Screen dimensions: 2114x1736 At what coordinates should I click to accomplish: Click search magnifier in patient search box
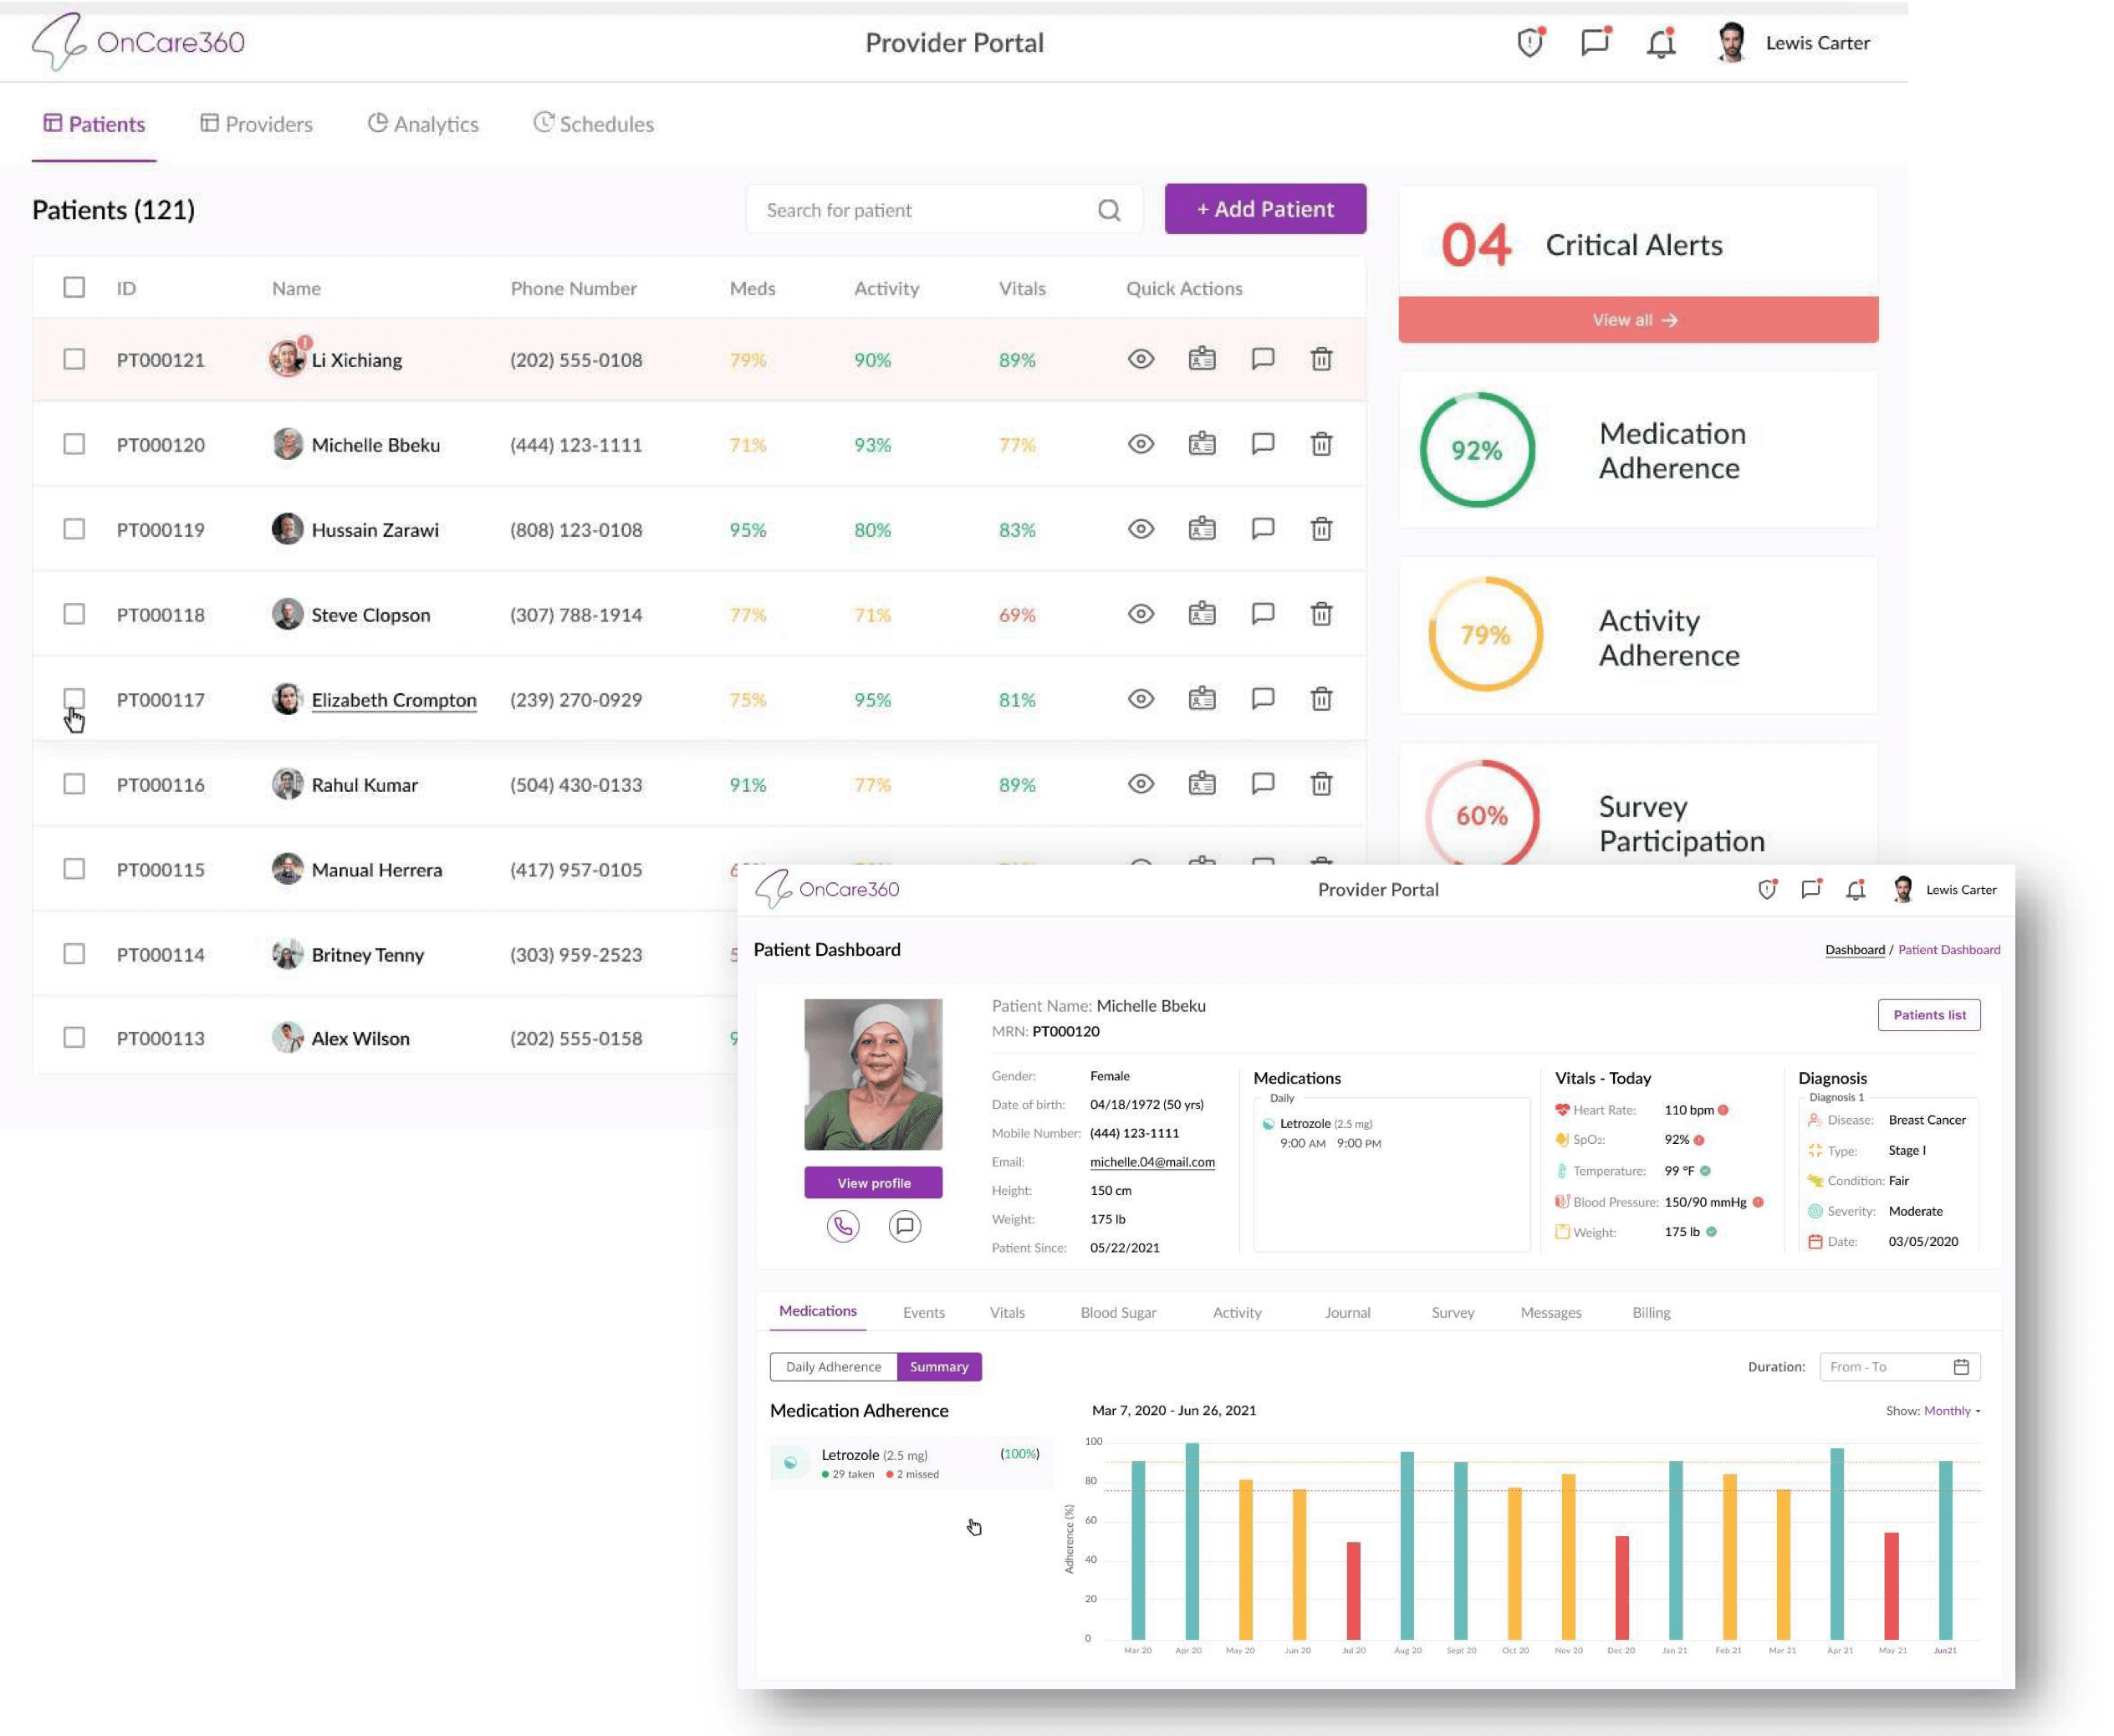1109,210
